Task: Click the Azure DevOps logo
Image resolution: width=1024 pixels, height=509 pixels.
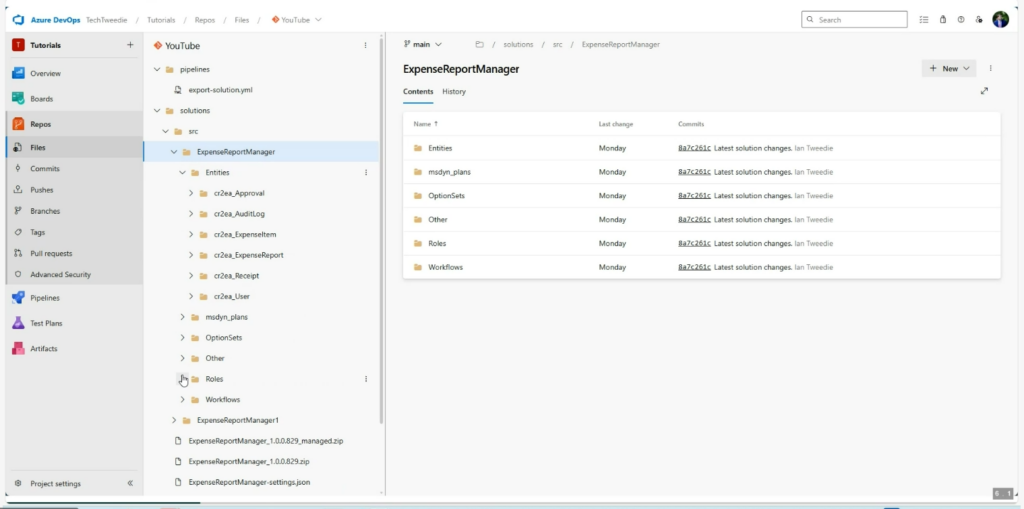Action: 18,19
